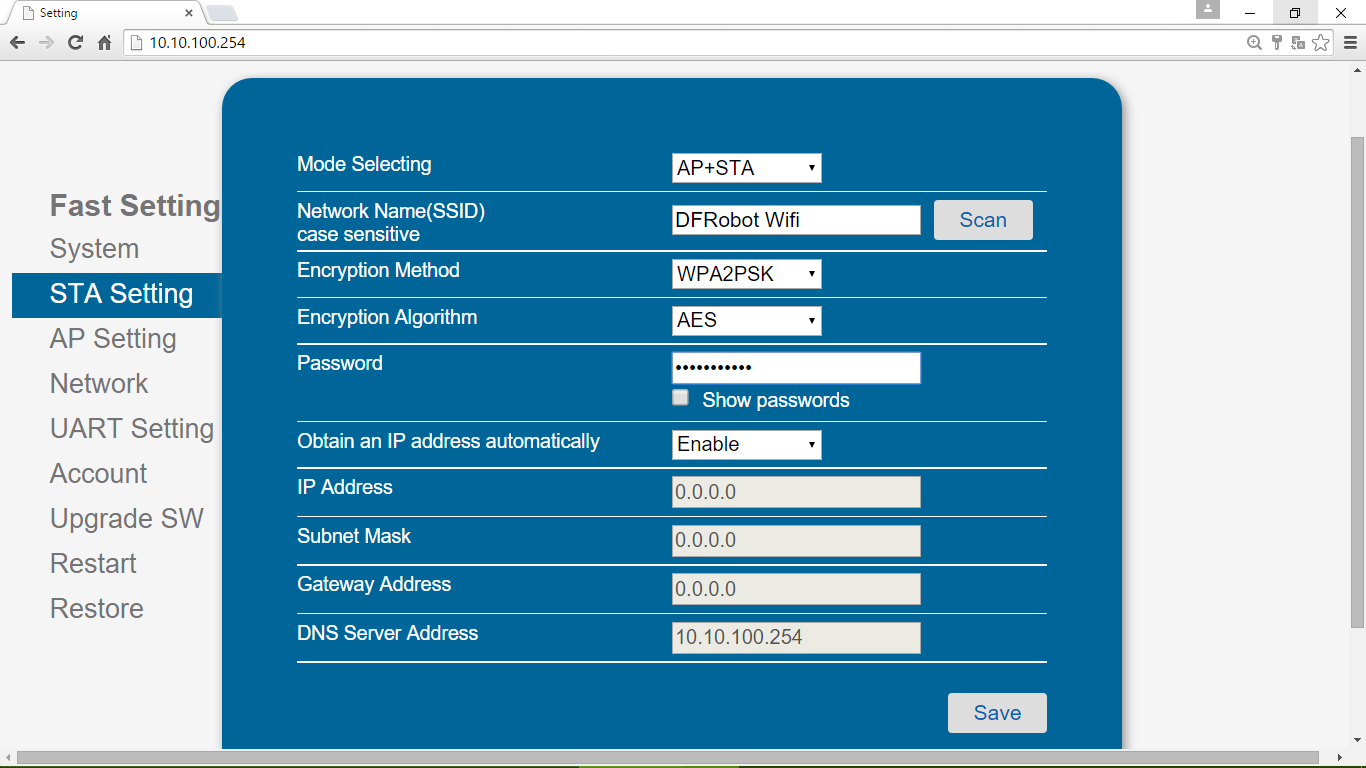The height and width of the screenshot is (768, 1366).
Task: Click the Obtain an IP address automatically label
Action: click(x=448, y=441)
